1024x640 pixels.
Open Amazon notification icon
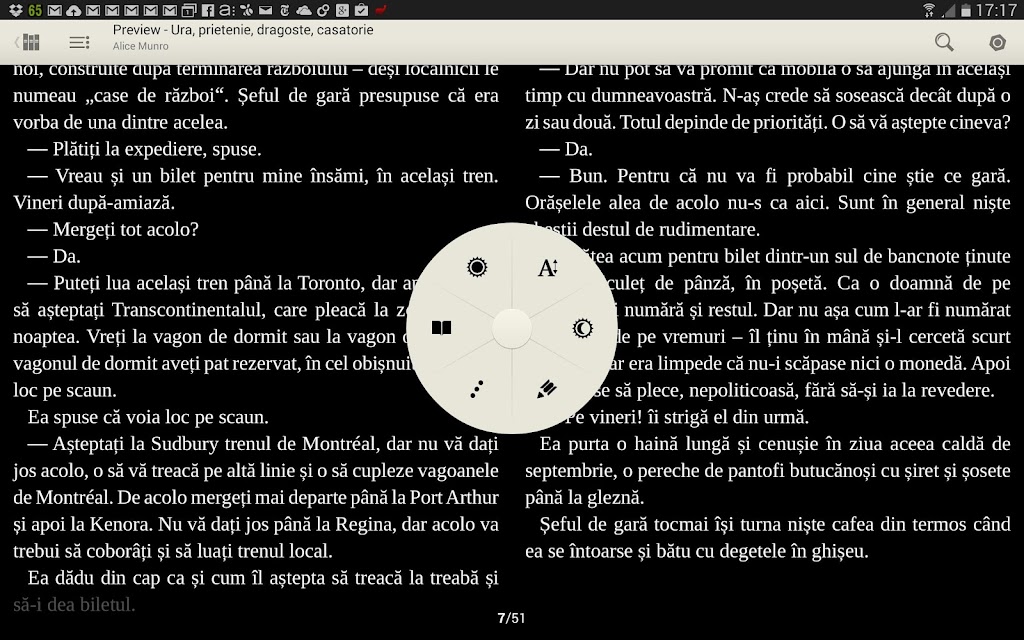pyautogui.click(x=227, y=10)
